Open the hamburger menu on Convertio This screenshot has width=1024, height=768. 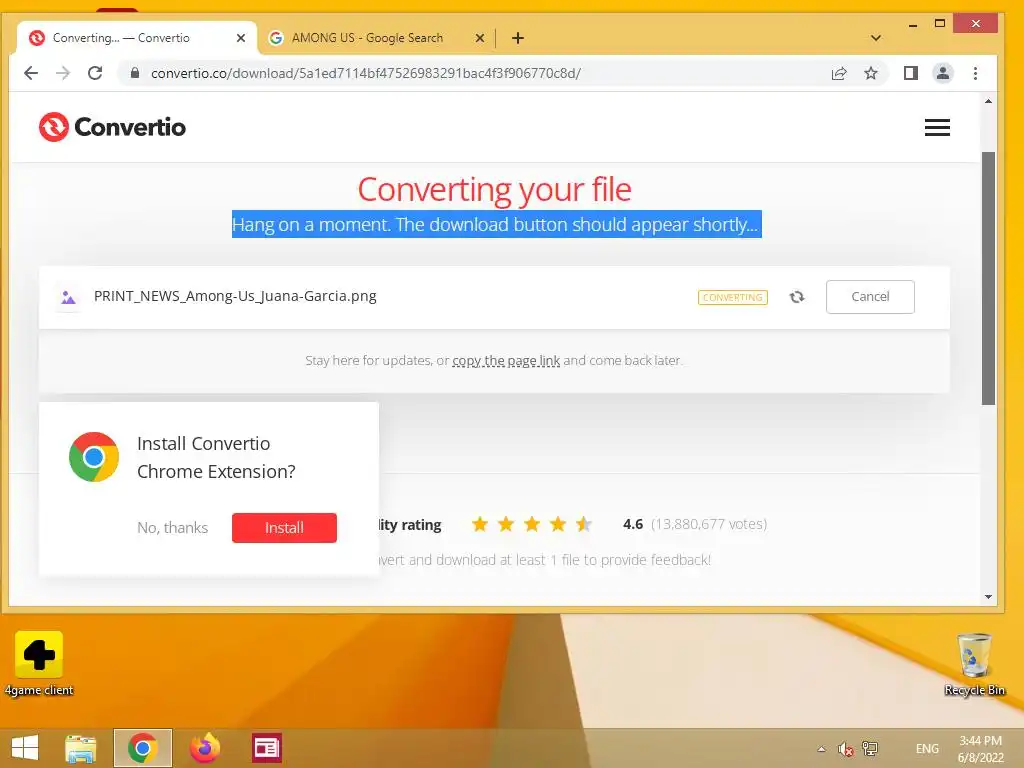click(937, 127)
